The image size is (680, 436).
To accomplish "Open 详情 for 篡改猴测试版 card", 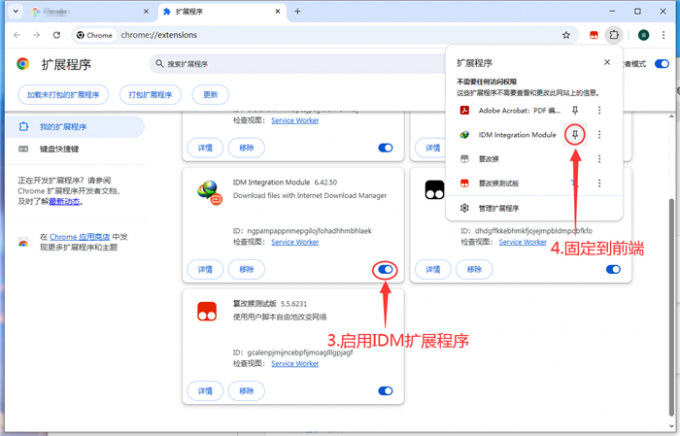I will click(x=205, y=391).
